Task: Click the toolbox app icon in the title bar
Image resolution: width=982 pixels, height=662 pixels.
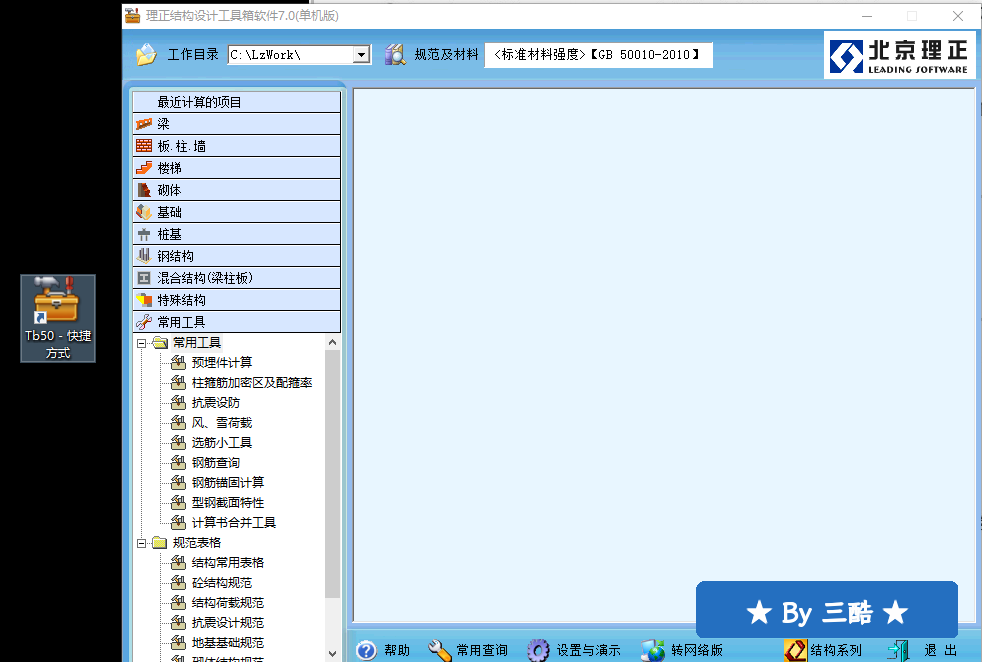Action: tap(132, 15)
